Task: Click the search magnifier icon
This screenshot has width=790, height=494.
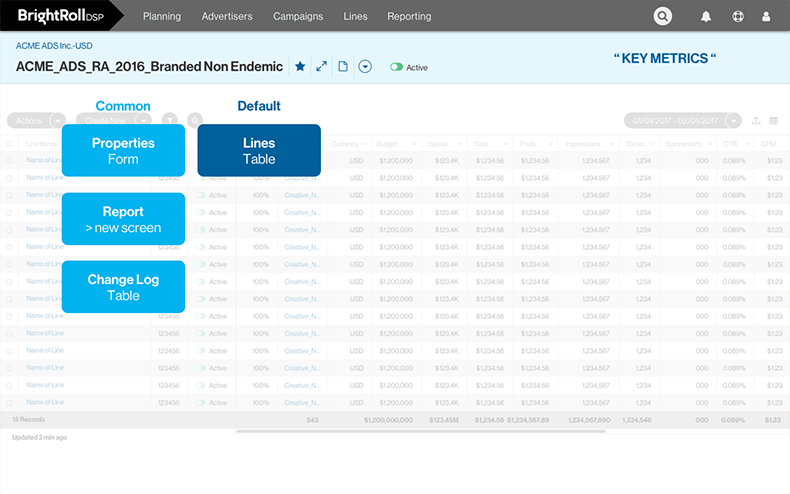Action: pyautogui.click(x=663, y=16)
